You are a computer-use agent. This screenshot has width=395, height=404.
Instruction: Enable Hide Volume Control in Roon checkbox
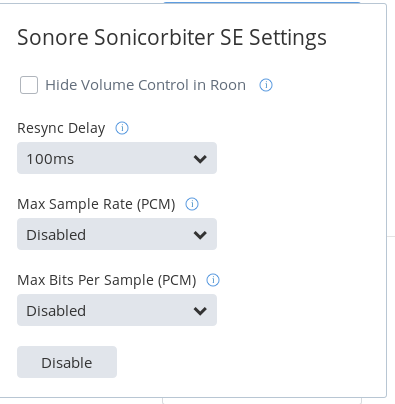pos(29,85)
